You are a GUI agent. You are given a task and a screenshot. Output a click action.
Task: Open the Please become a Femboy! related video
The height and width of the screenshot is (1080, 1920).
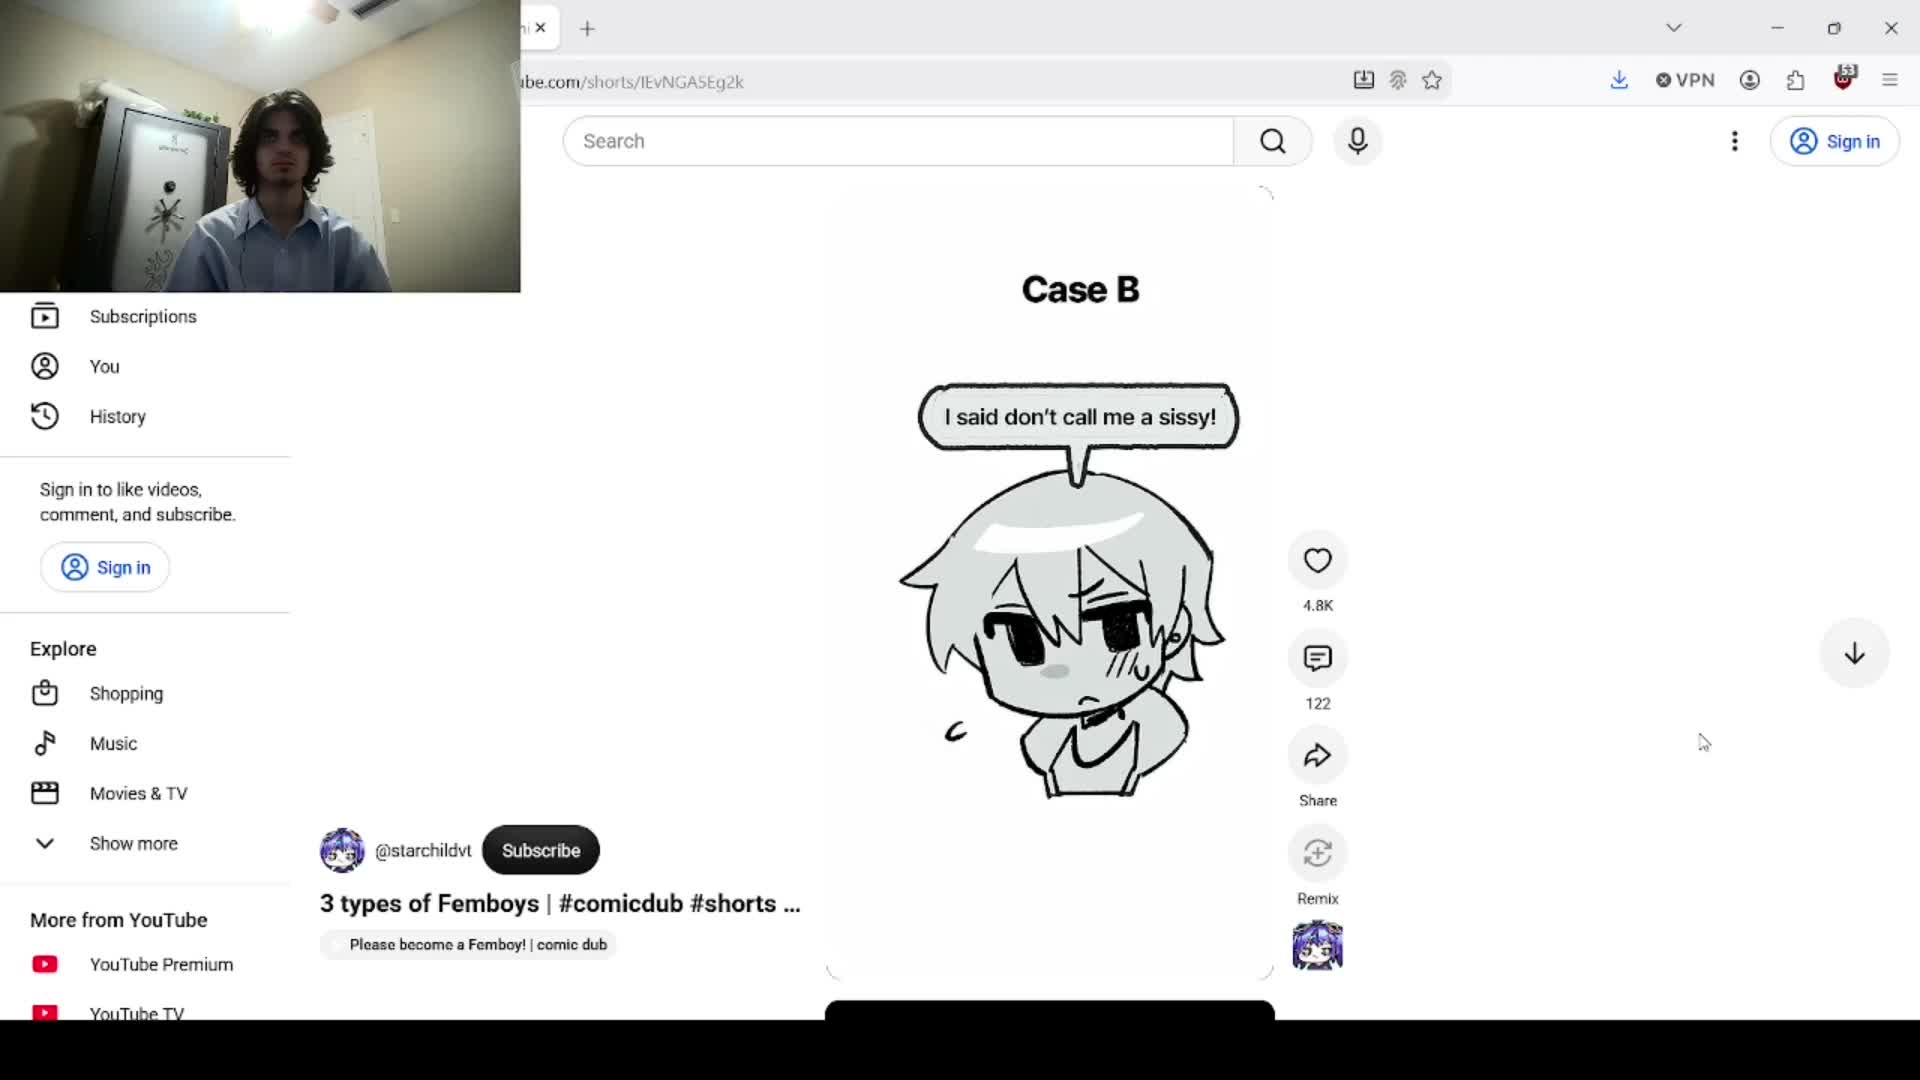468,945
